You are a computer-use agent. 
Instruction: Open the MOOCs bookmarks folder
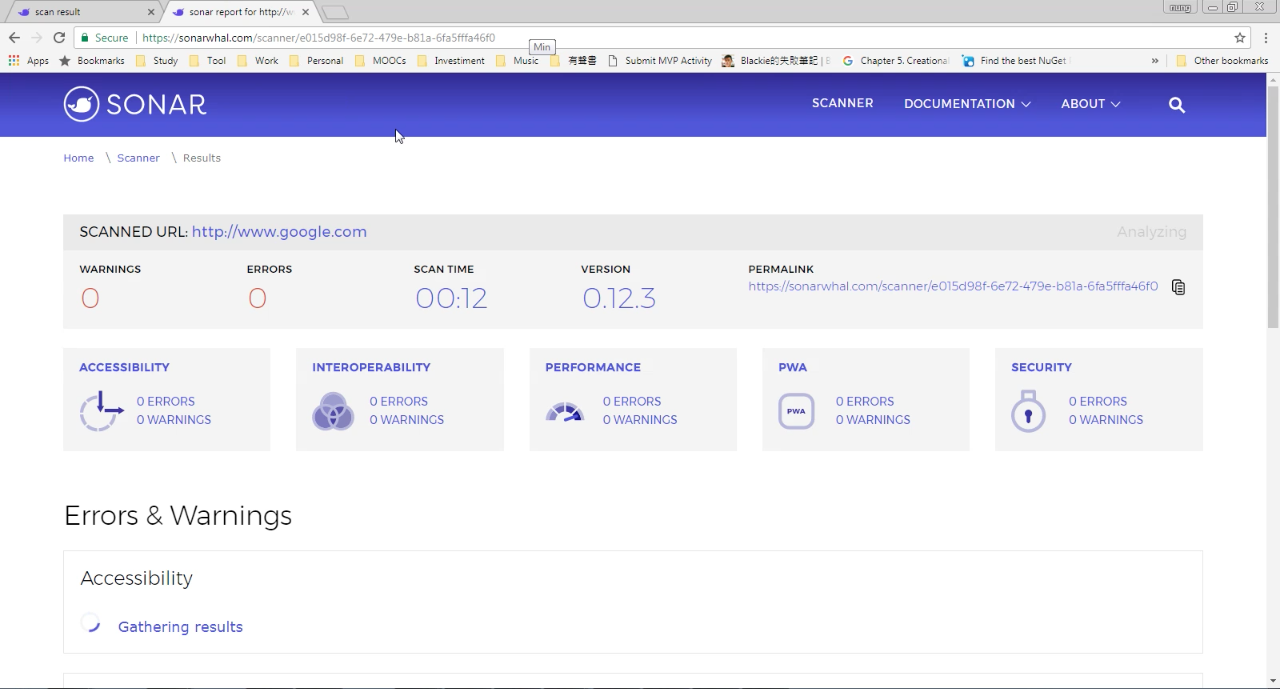click(380, 61)
